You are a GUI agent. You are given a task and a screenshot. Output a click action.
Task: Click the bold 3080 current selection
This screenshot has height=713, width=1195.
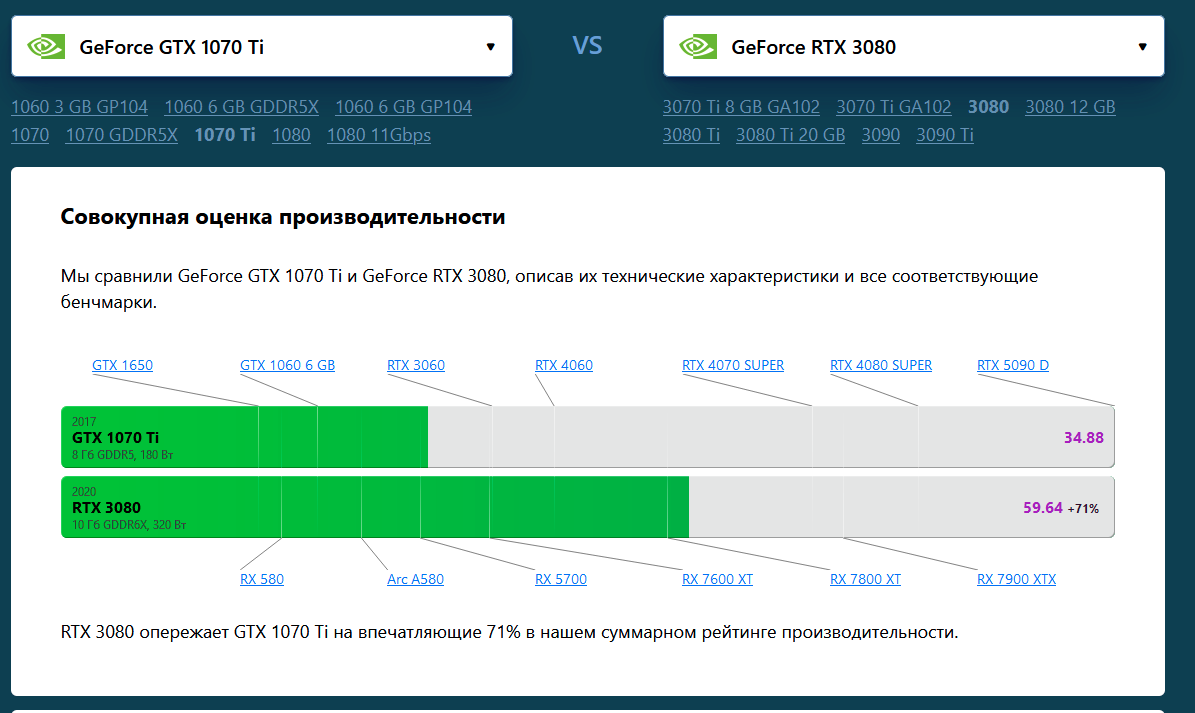(988, 107)
